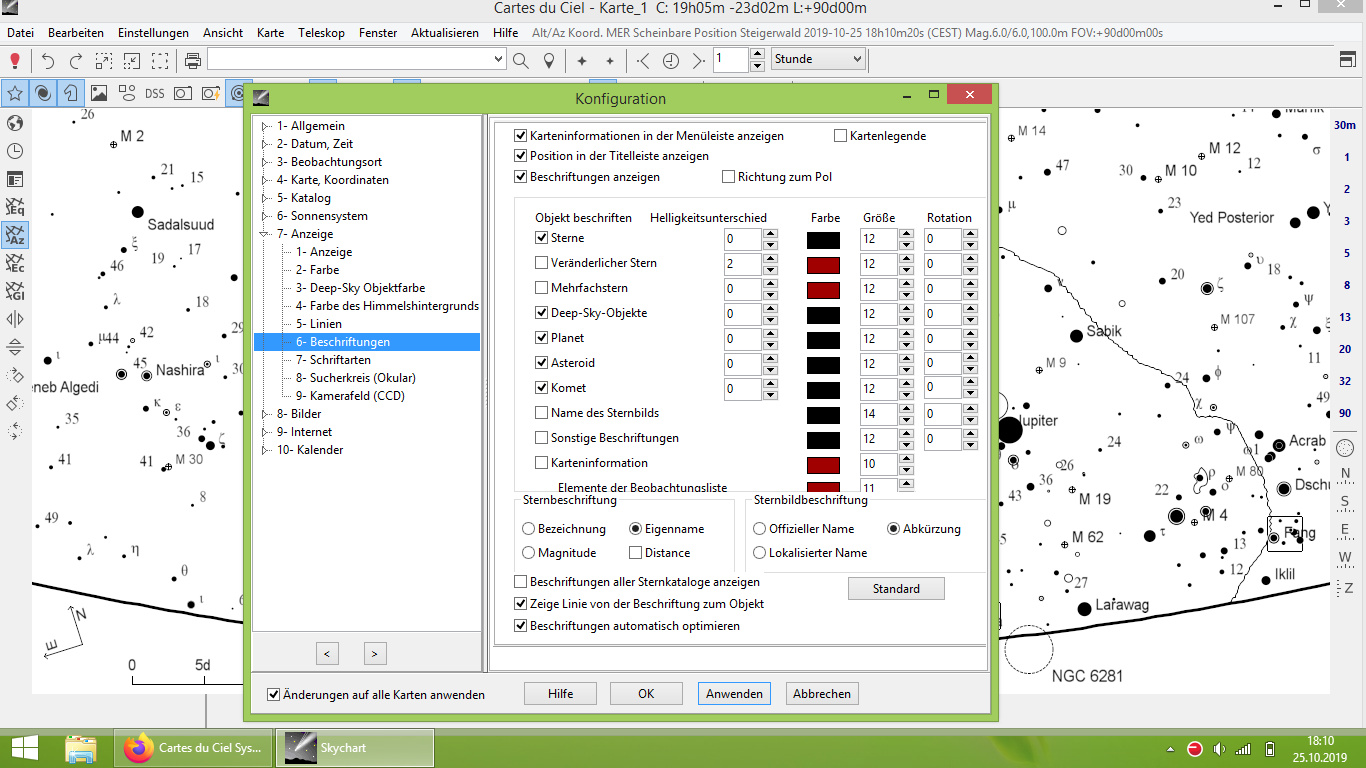The image size is (1366, 768).
Task: Switch to equatorial Eq coordinates icon
Action: pyautogui.click(x=15, y=207)
